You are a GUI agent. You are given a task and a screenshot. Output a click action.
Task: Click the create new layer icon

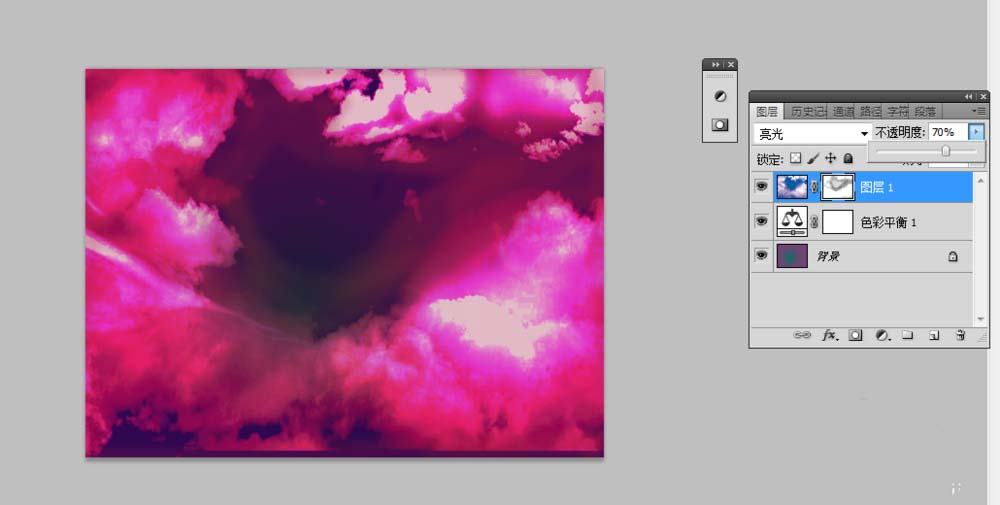(x=934, y=335)
